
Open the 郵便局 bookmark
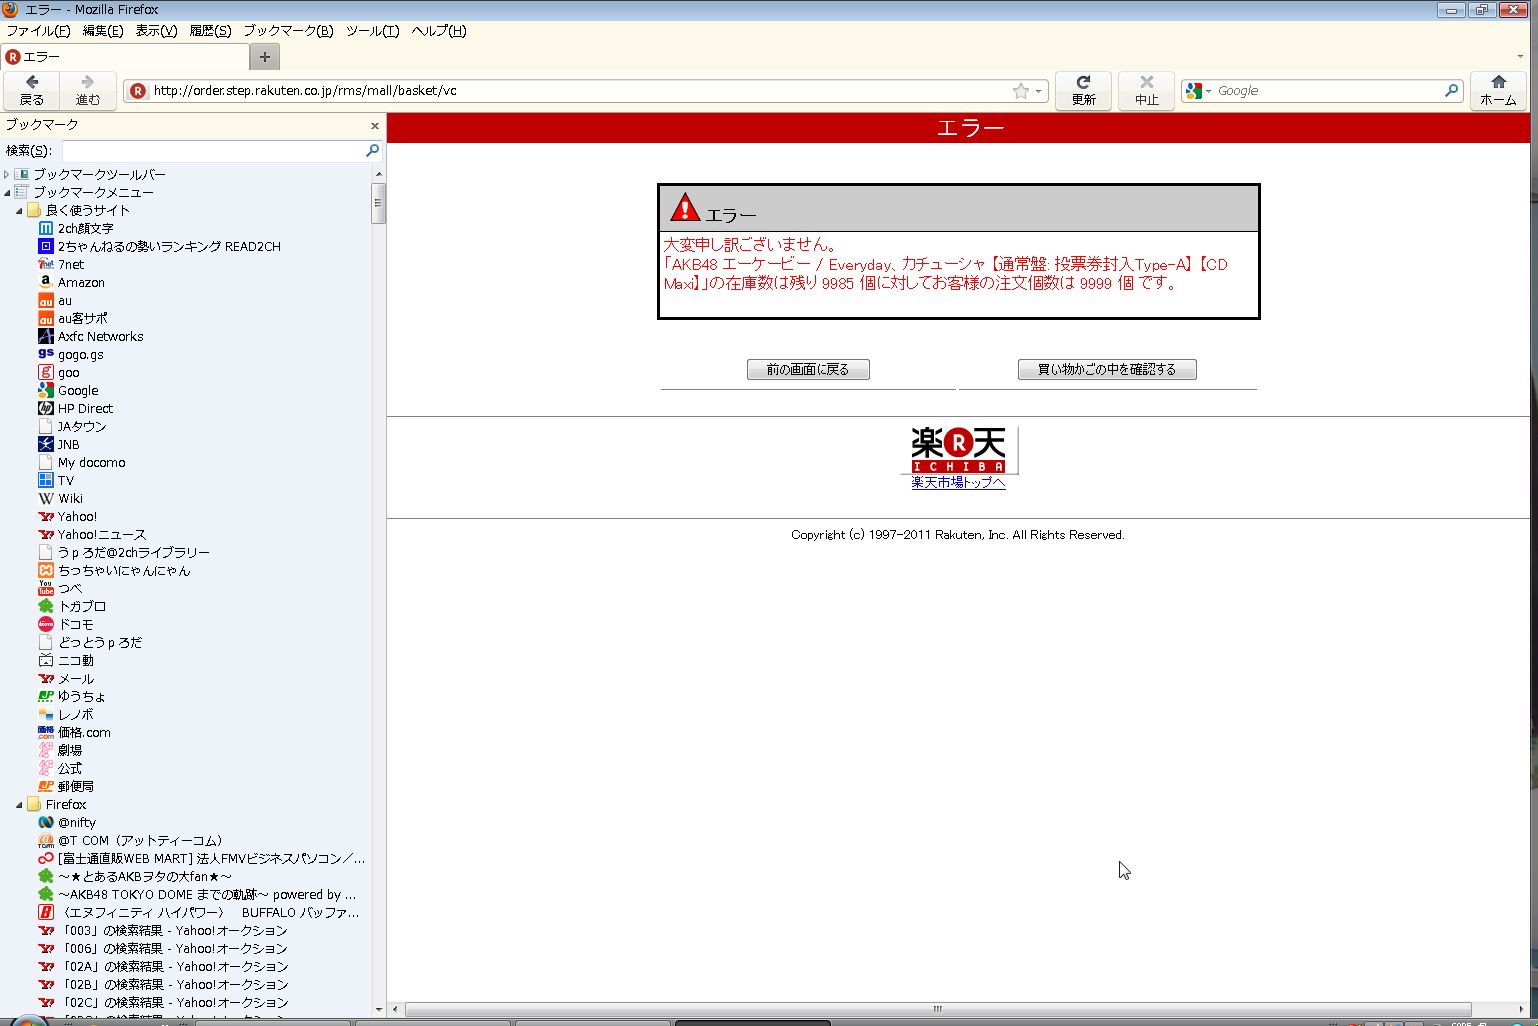pos(66,787)
